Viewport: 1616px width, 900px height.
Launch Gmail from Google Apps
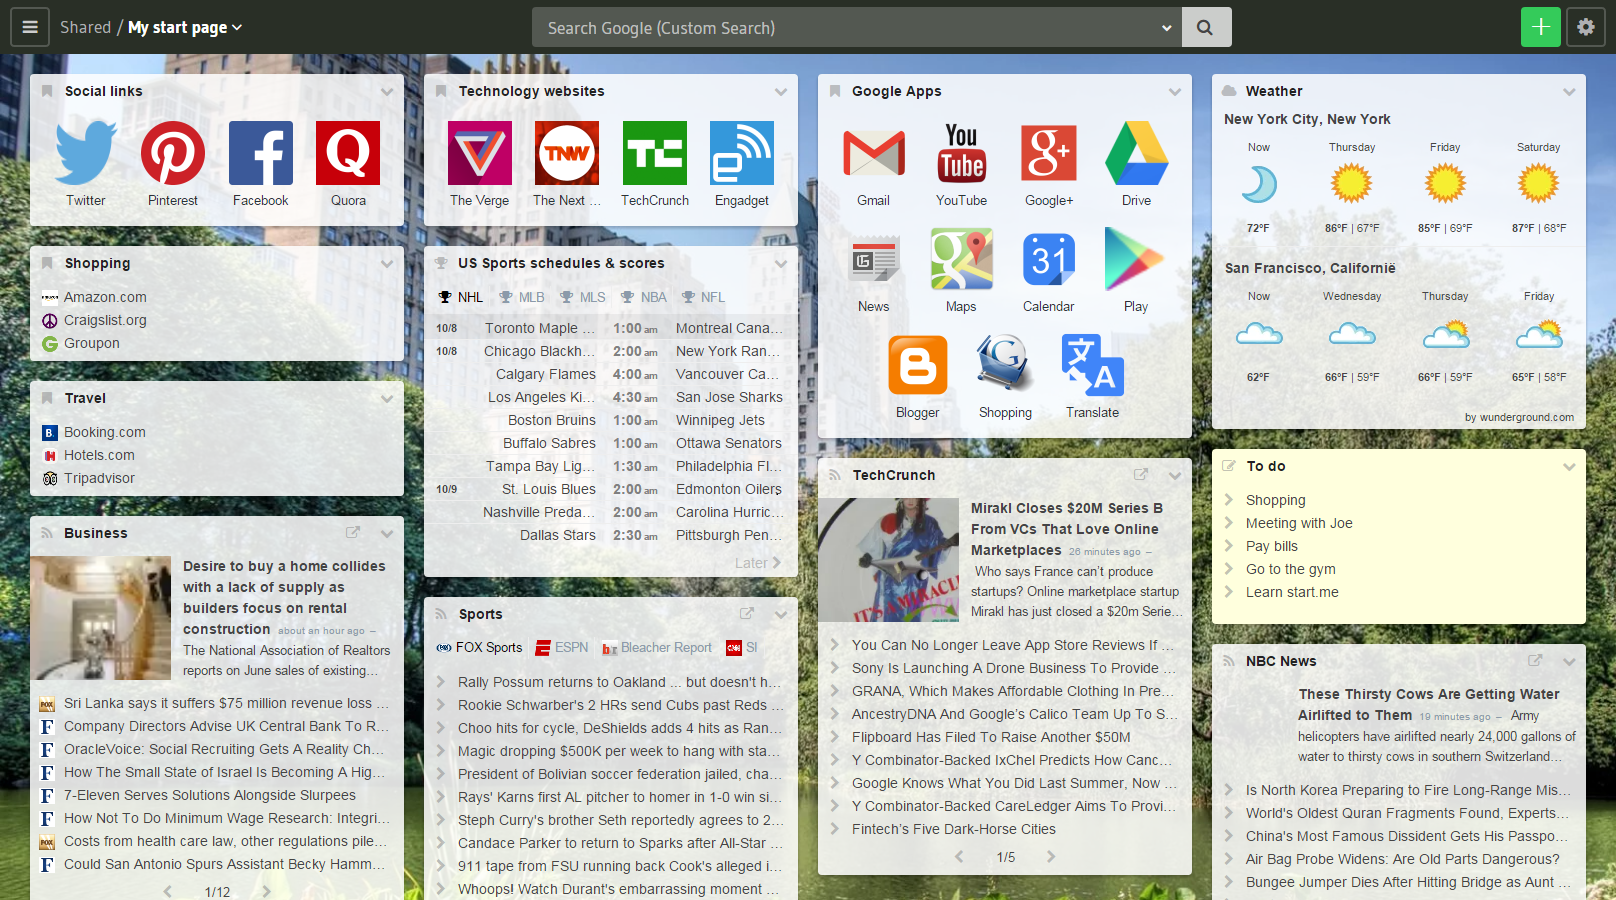pyautogui.click(x=874, y=153)
